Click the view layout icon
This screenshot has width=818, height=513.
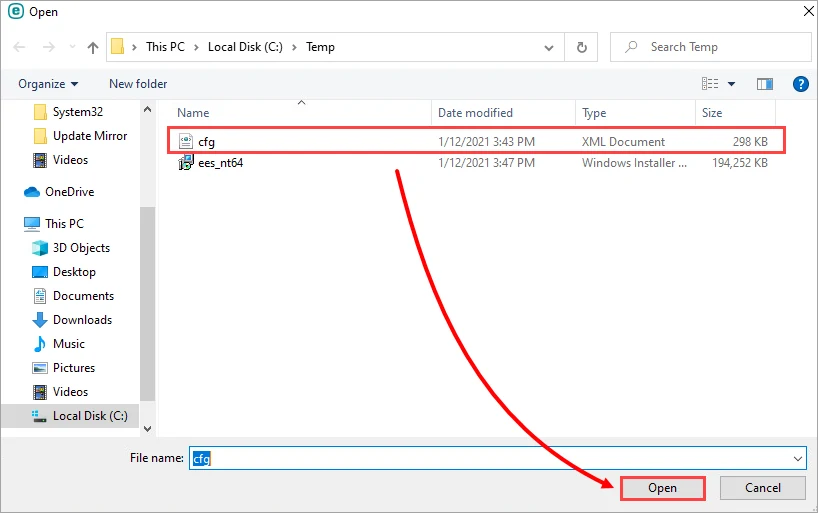[710, 84]
